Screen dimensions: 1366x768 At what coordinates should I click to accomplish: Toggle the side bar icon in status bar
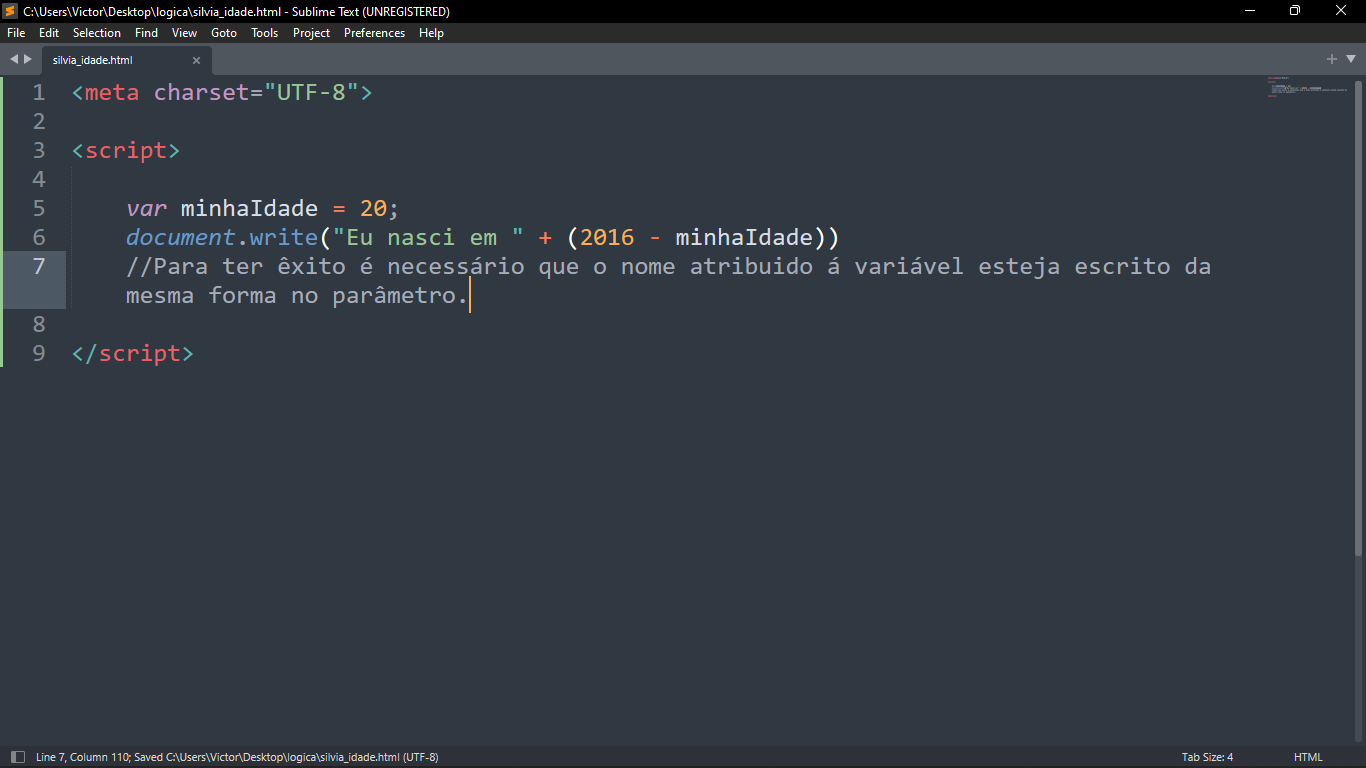pos(17,757)
